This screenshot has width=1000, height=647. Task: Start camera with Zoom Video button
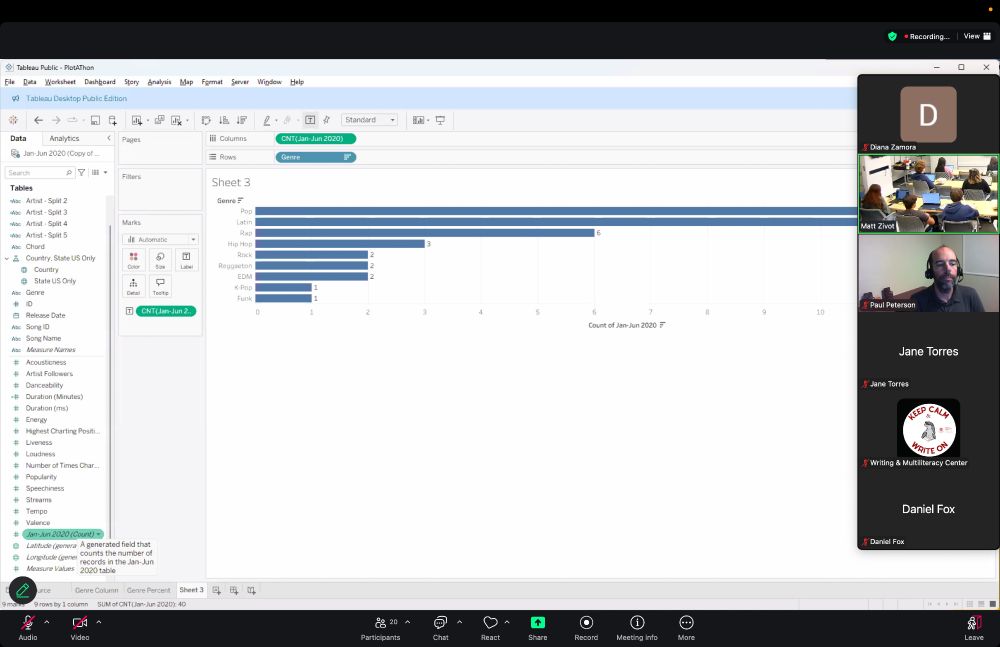pyautogui.click(x=80, y=628)
